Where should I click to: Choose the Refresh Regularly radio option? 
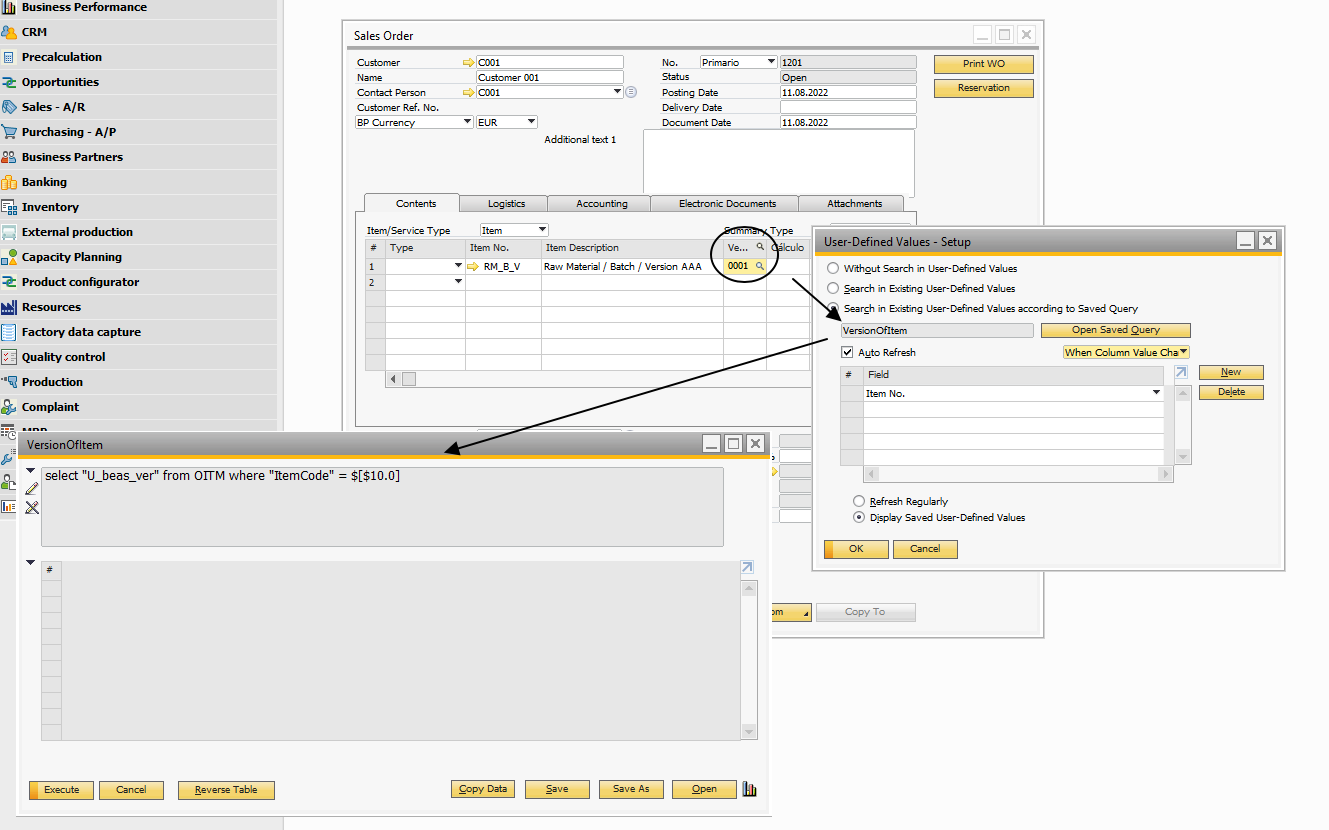[x=858, y=501]
